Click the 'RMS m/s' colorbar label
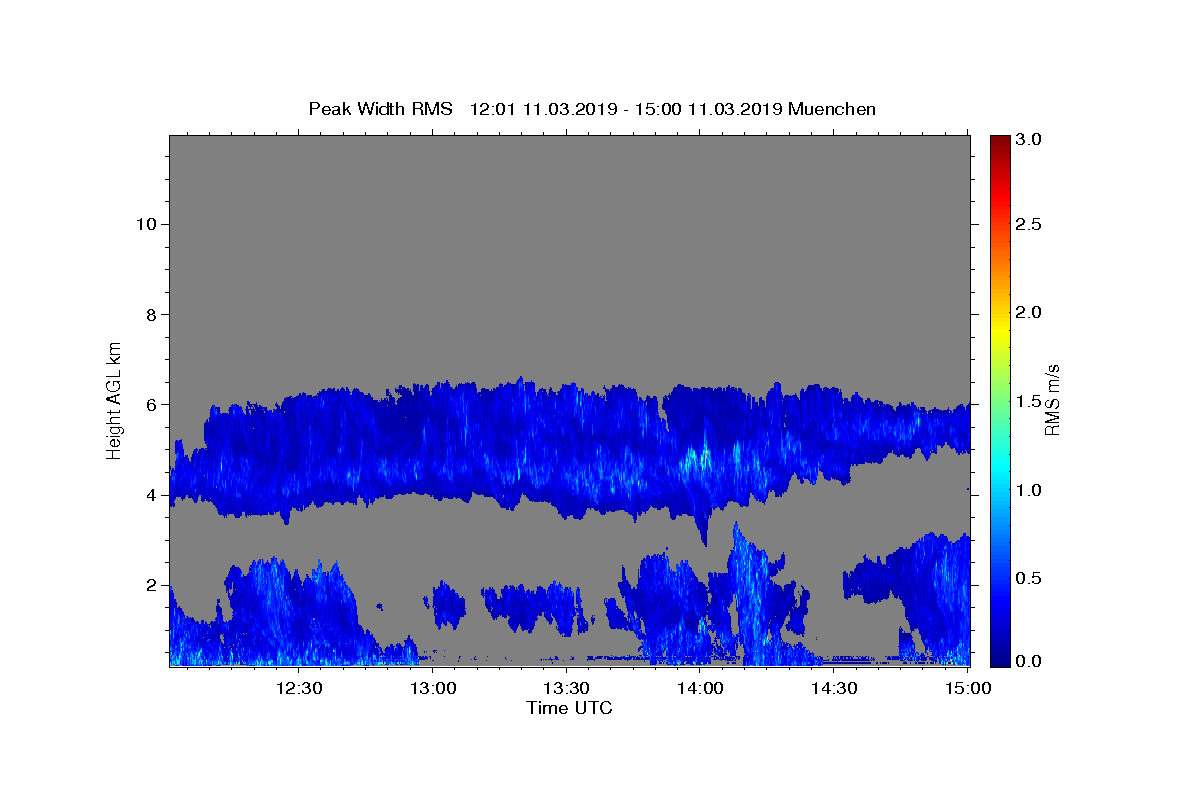 coord(1052,400)
